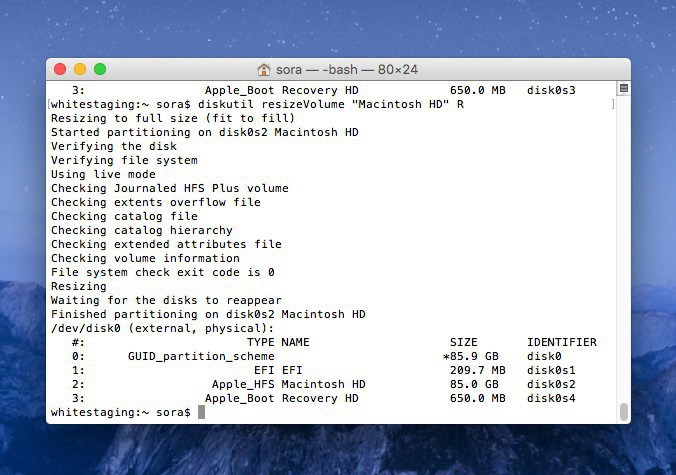Click 'Apple_HFS Macintosh HD' in row 2

pos(289,384)
